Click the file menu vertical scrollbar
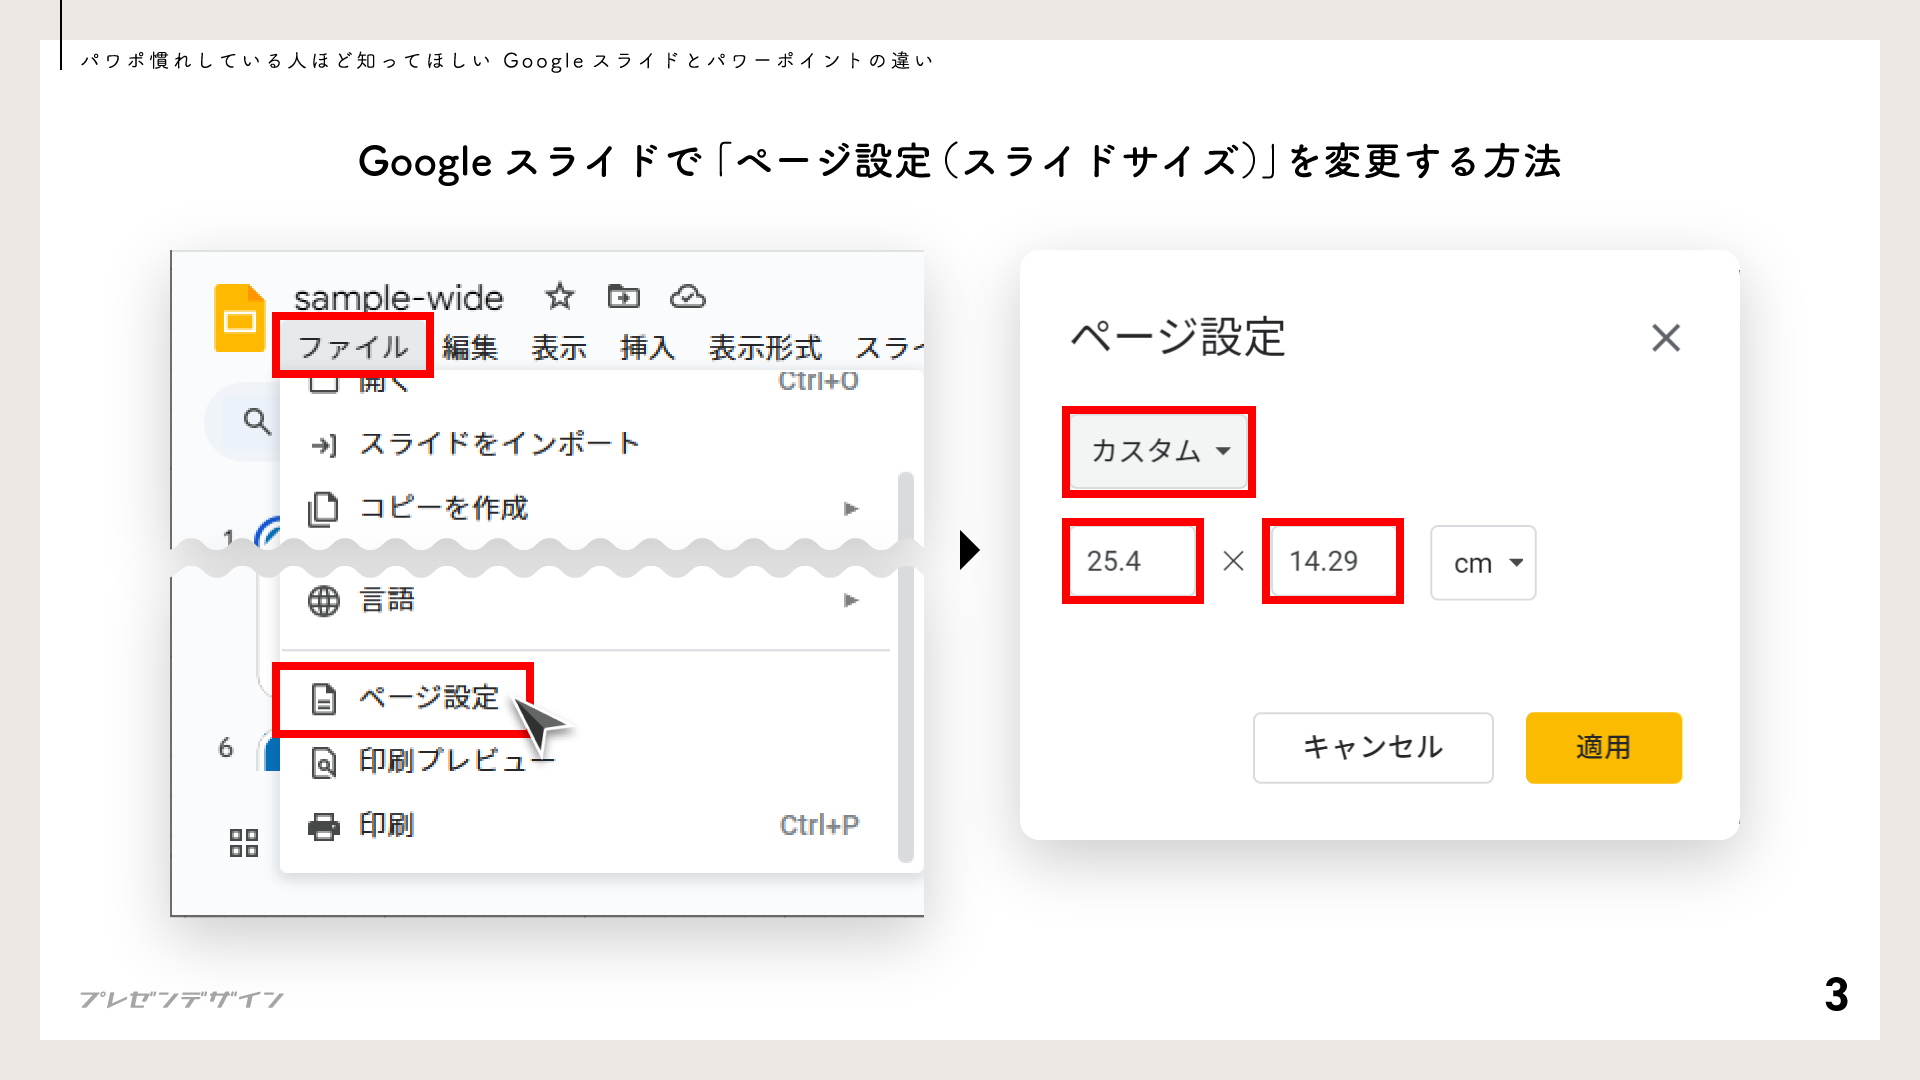This screenshot has width=1920, height=1080. pyautogui.click(x=906, y=667)
